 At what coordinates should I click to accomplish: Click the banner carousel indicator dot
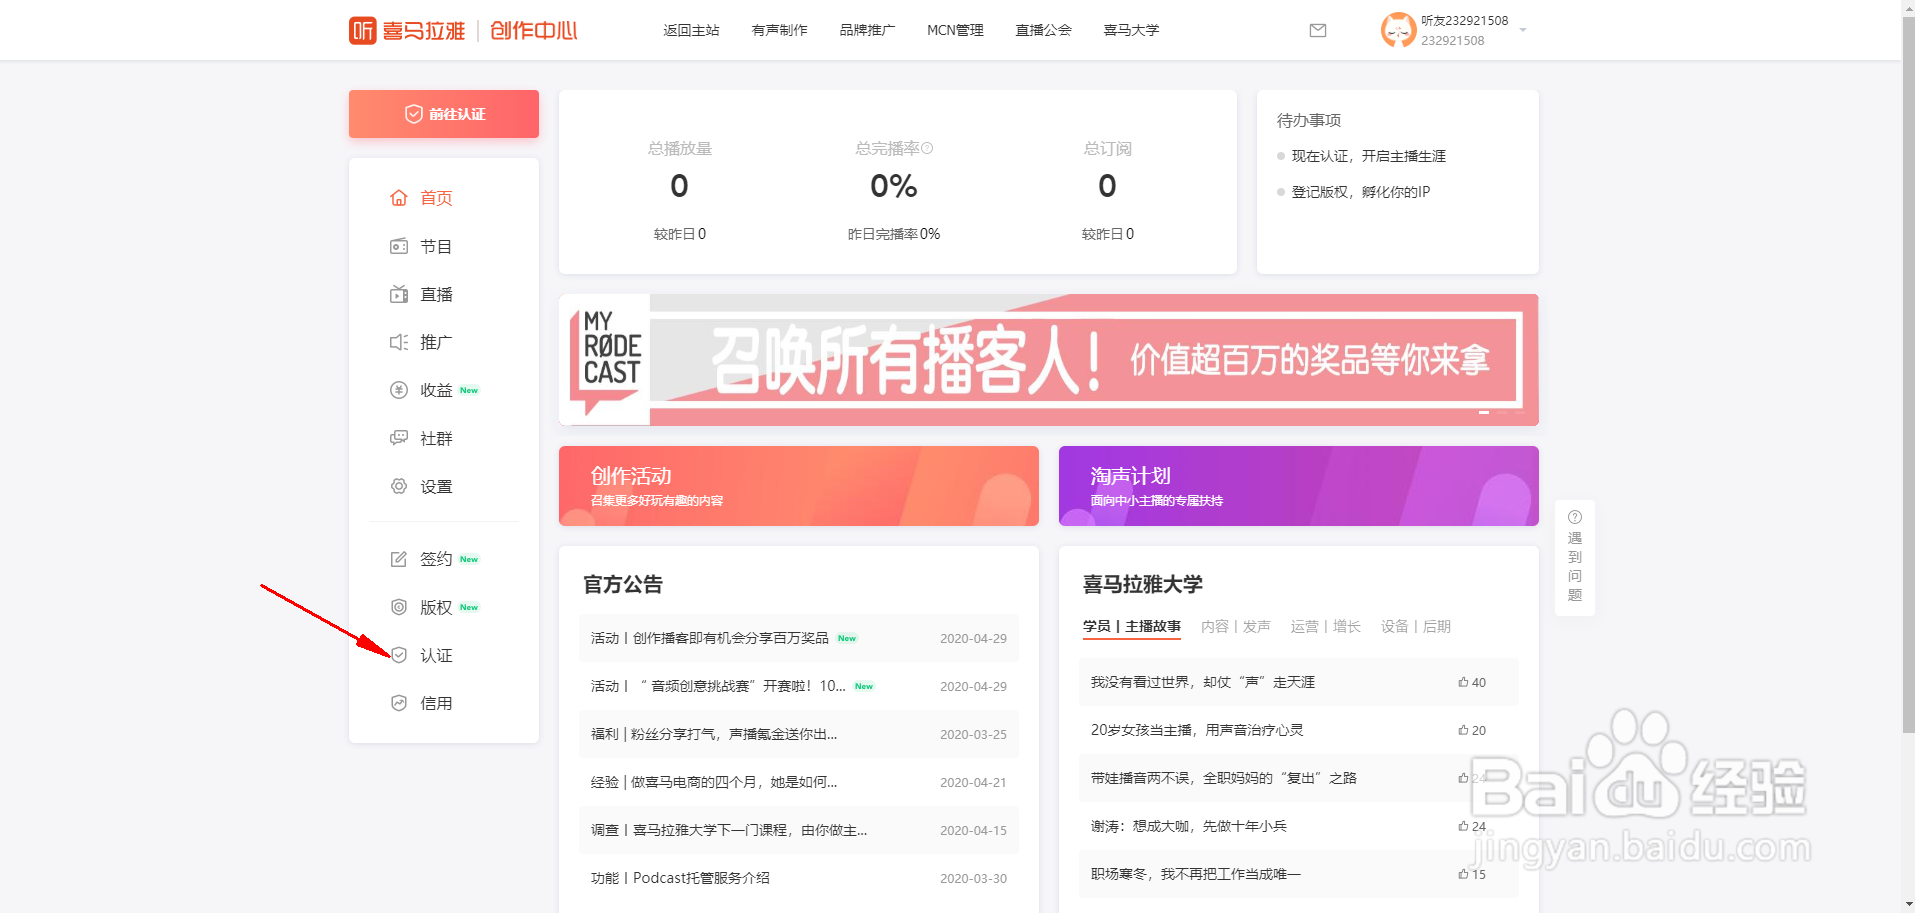click(1484, 412)
